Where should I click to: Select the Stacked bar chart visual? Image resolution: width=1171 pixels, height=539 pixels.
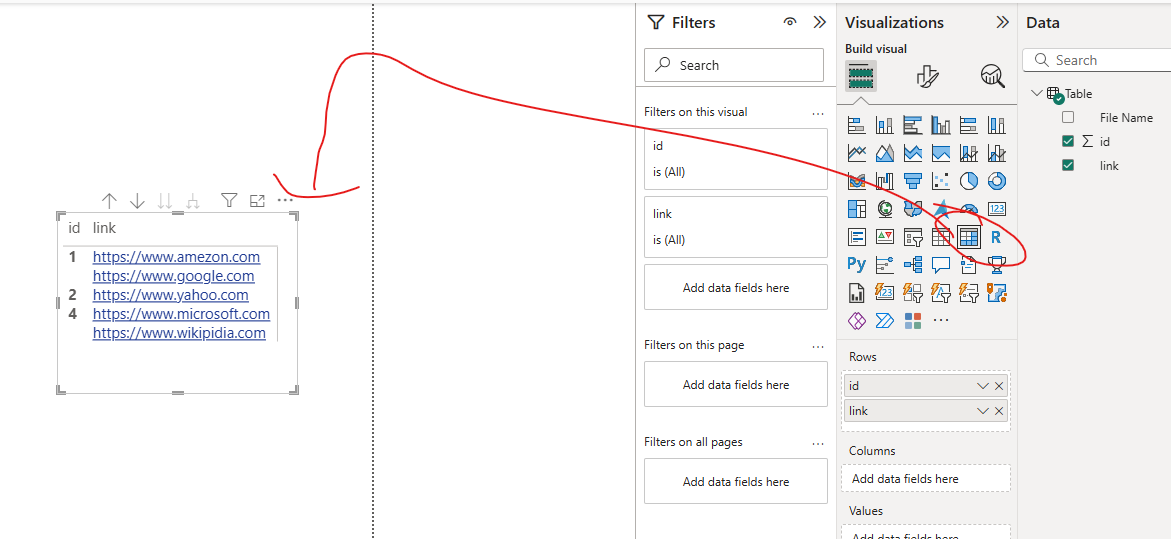pyautogui.click(x=857, y=125)
